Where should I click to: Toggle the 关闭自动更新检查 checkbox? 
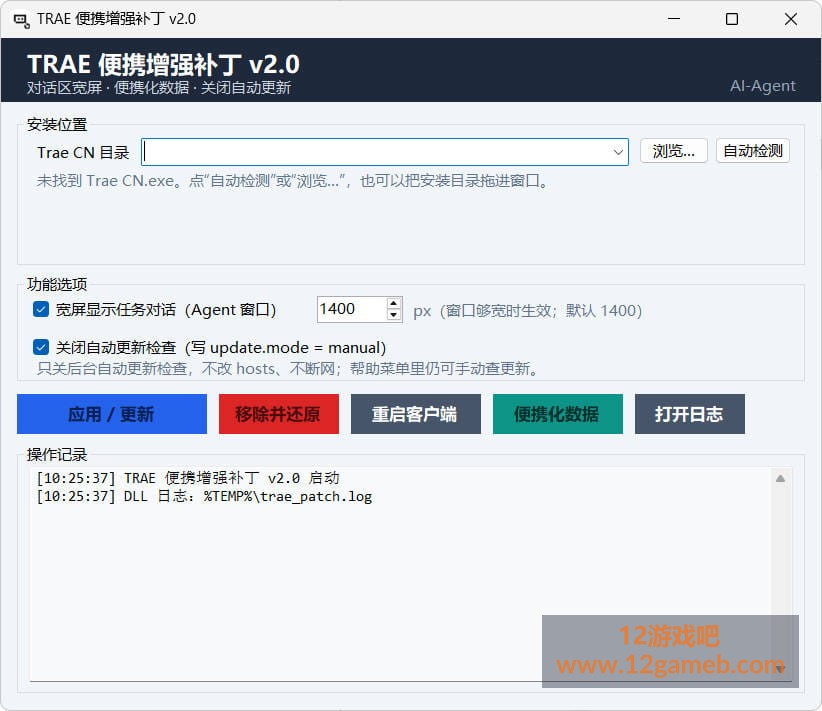[x=41, y=347]
